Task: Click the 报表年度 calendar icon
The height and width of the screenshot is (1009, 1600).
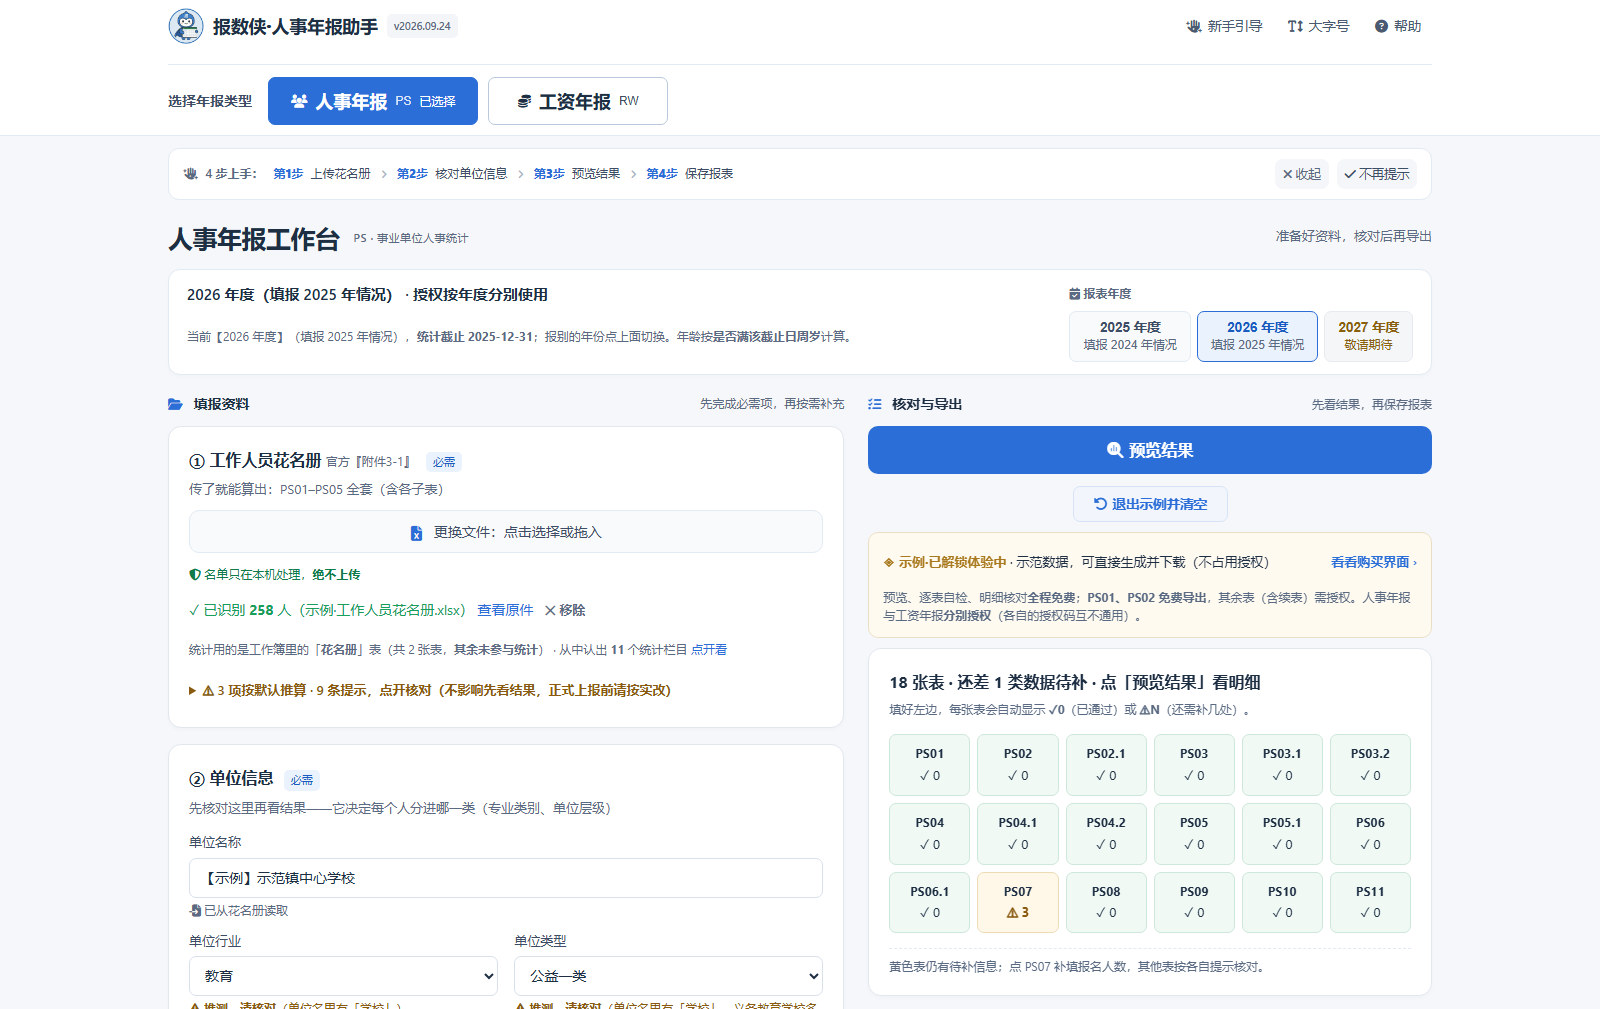Action: coord(1074,294)
